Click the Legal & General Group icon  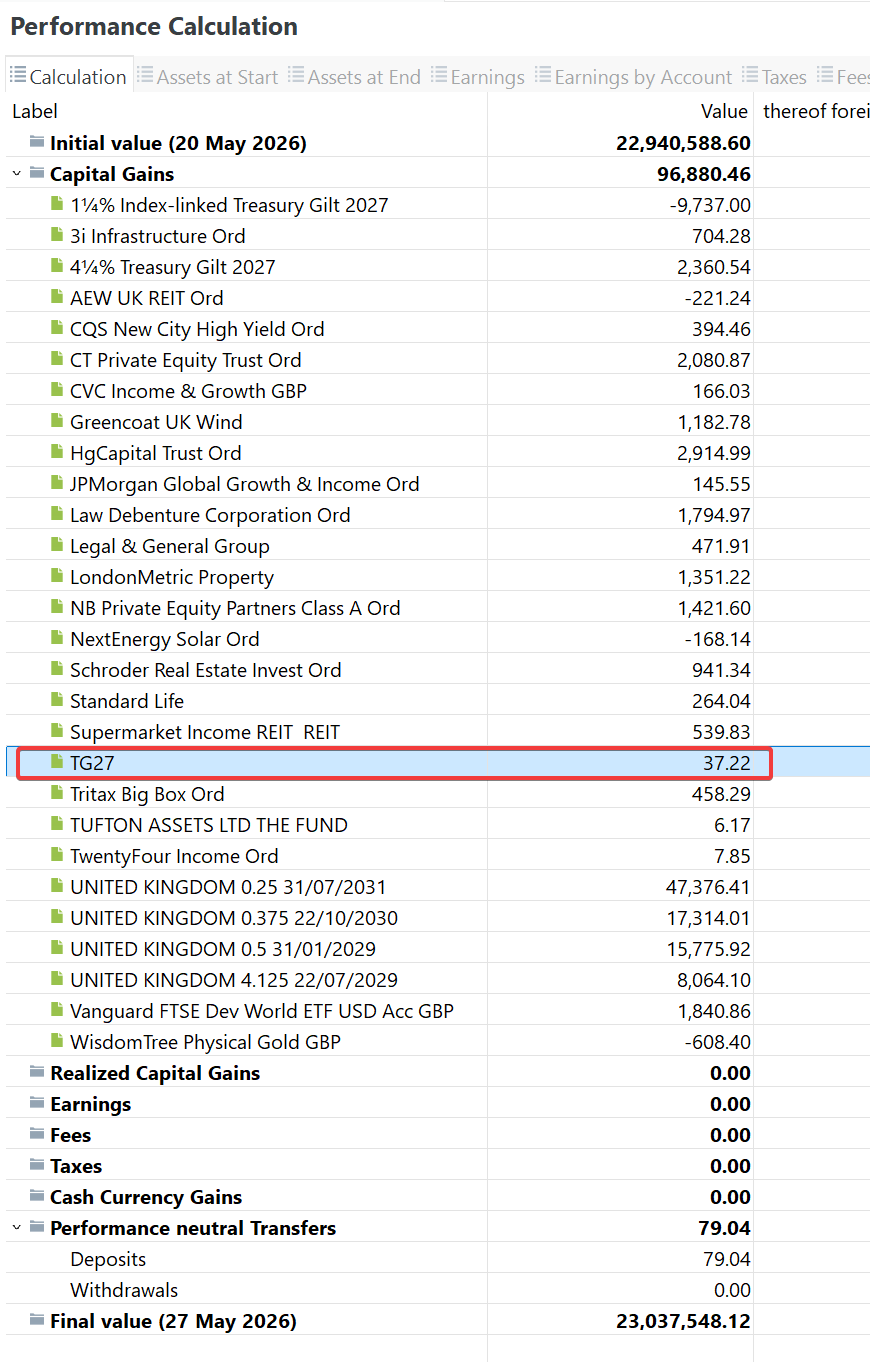pos(57,545)
